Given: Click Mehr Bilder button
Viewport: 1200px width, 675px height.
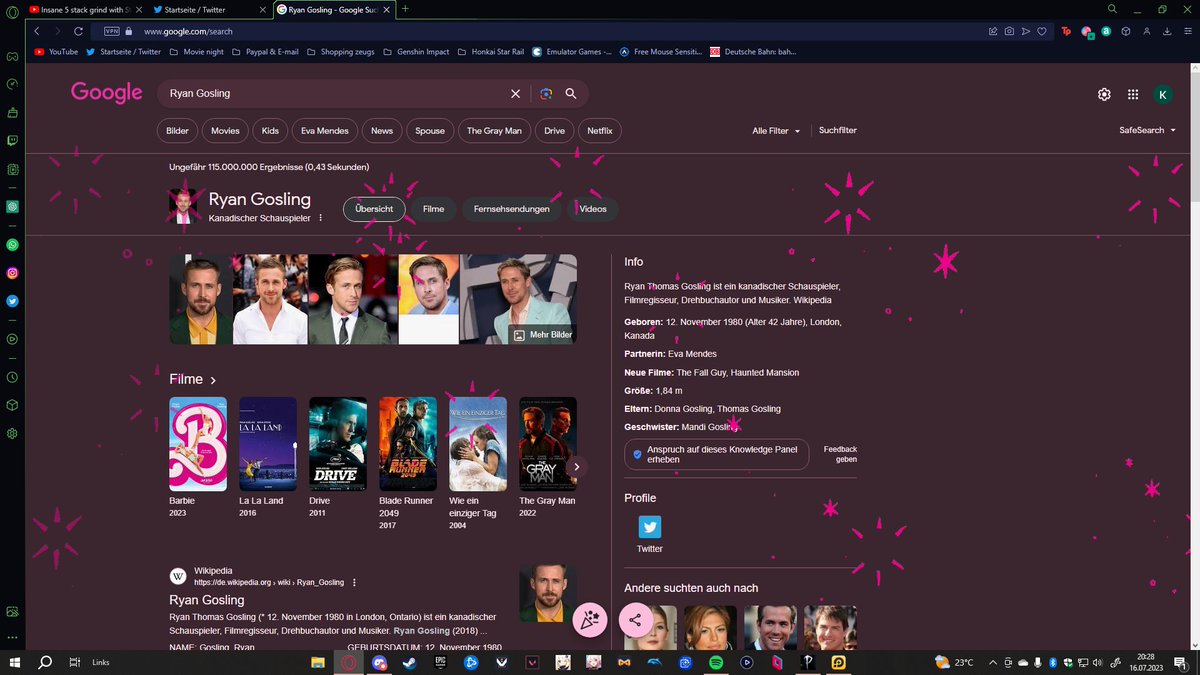Looking at the screenshot, I should click(543, 335).
